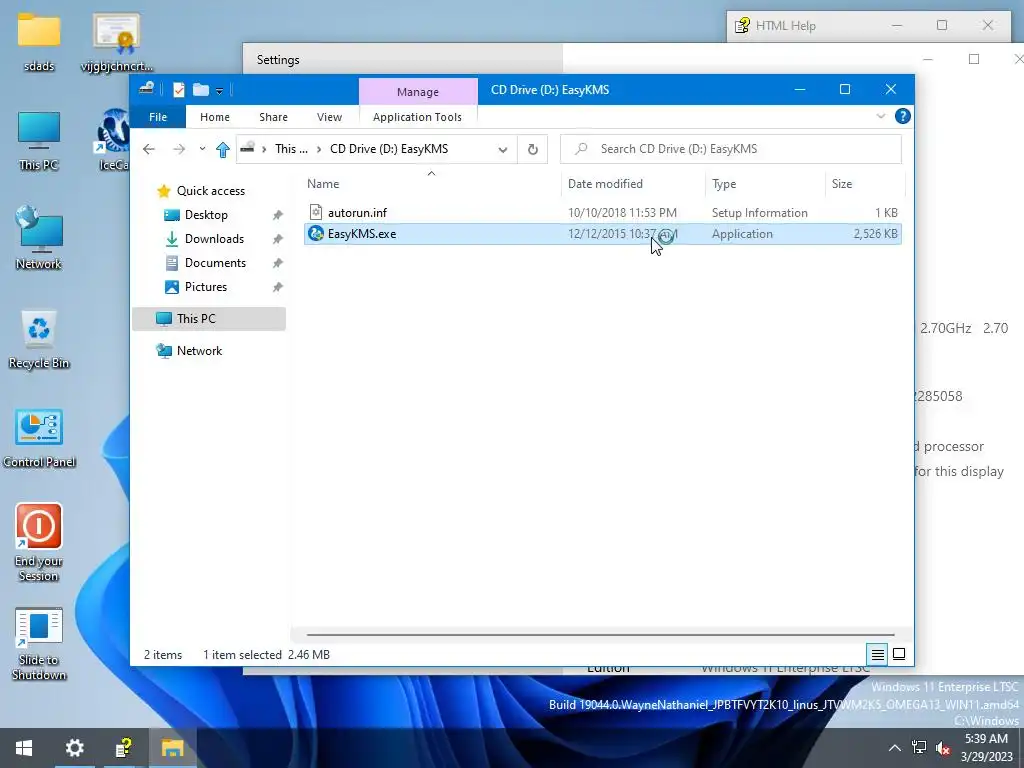Click 'This ...' breadcrumb in address bar

291,149
